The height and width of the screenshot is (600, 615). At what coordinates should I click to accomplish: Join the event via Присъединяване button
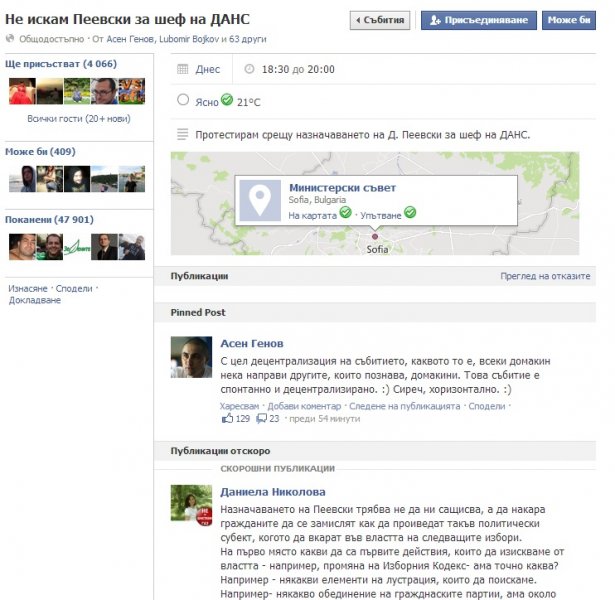click(479, 20)
